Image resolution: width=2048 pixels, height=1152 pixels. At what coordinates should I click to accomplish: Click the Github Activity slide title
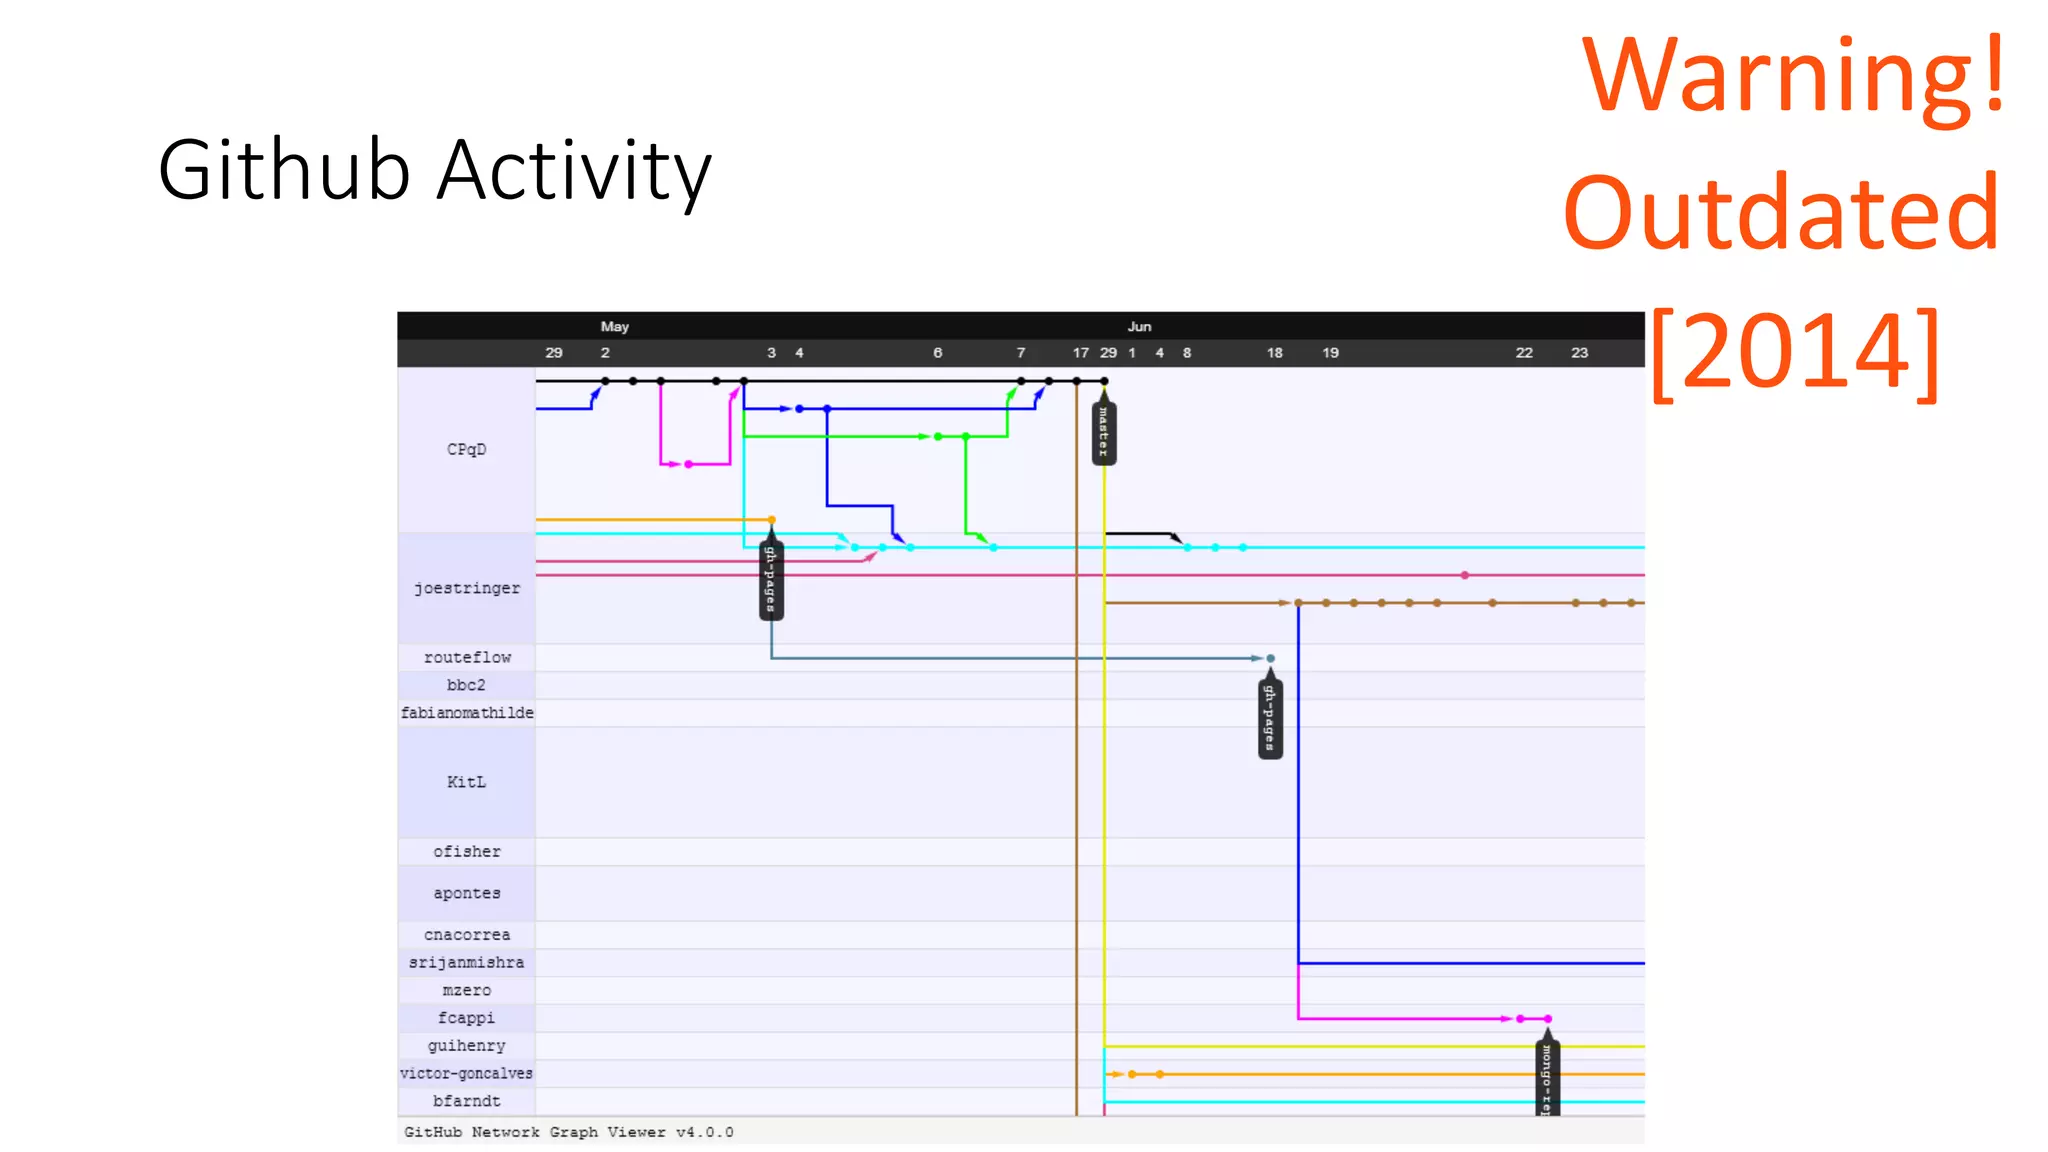[435, 170]
